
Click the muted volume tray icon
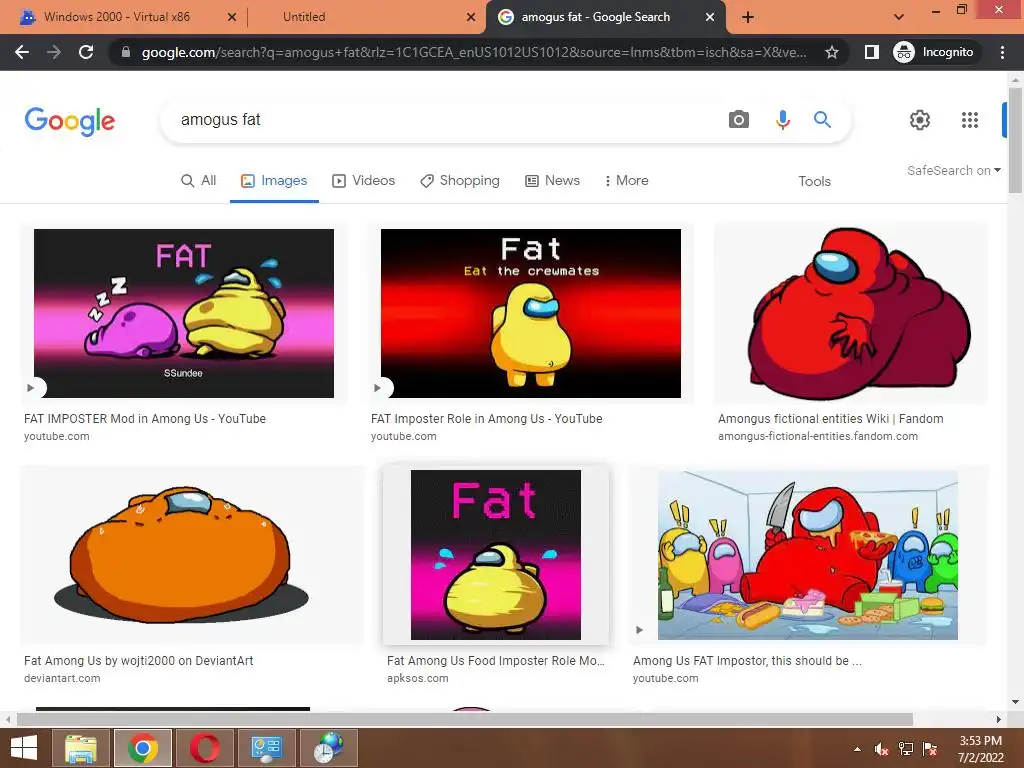pos(882,749)
